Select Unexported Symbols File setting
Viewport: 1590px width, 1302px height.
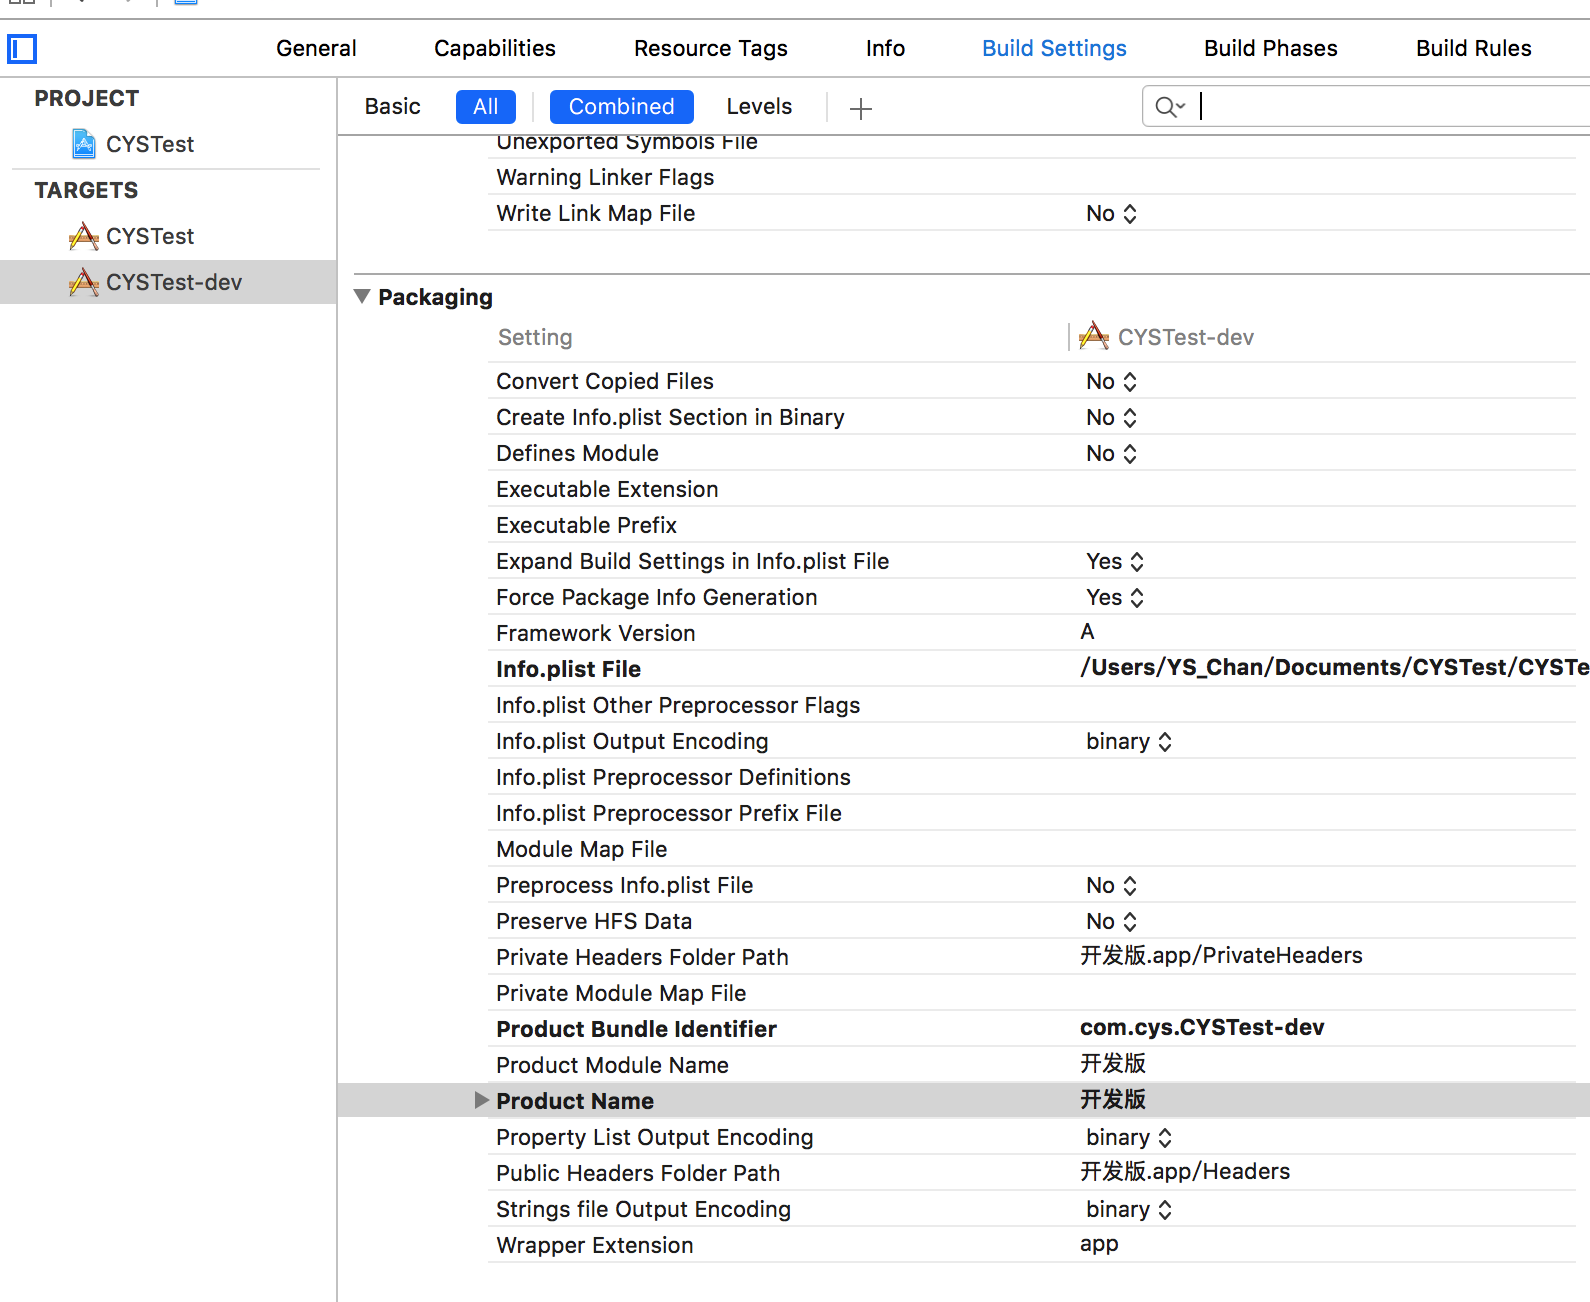pyautogui.click(x=627, y=142)
